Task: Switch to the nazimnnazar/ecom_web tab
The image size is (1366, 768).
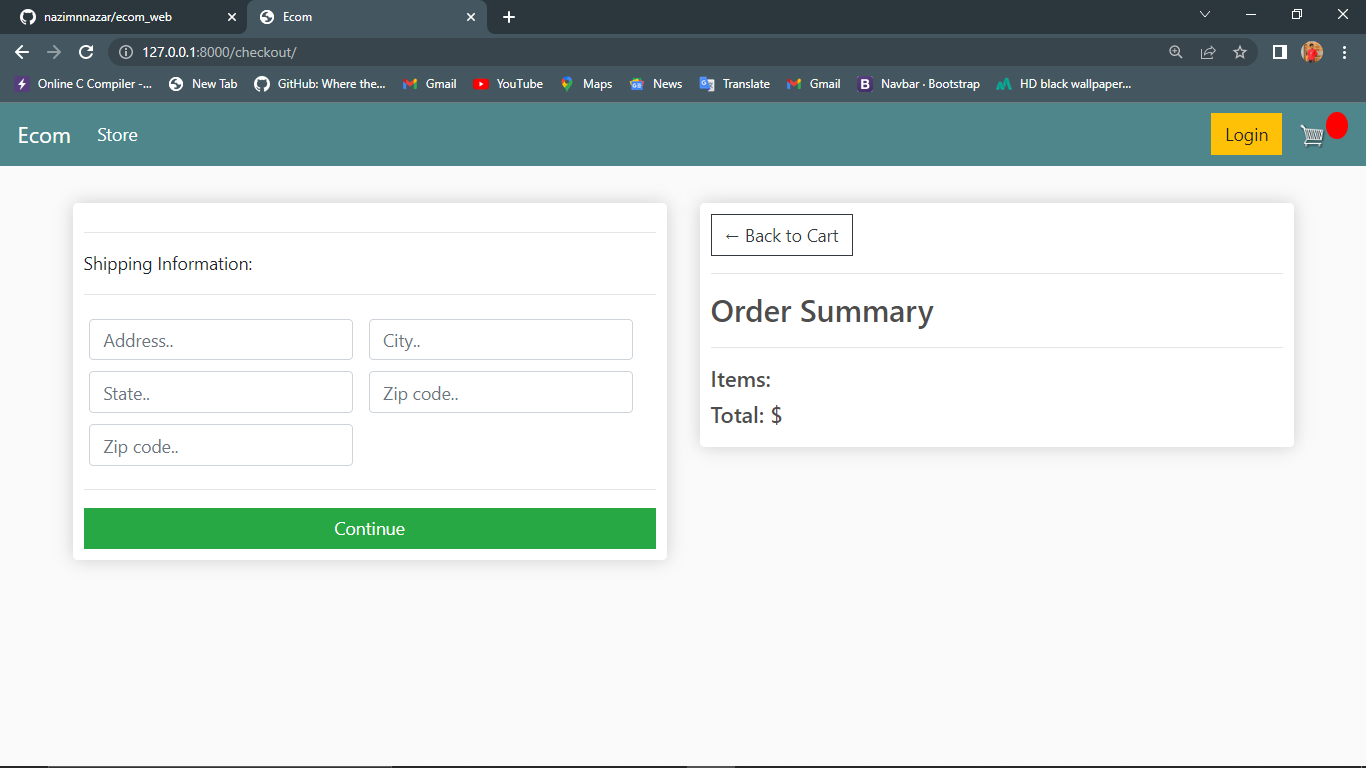Action: point(125,17)
